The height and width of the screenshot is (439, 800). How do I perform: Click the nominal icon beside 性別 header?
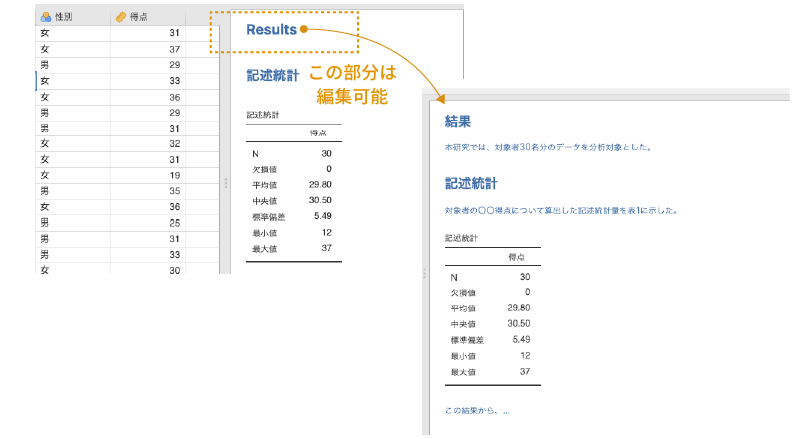click(45, 17)
